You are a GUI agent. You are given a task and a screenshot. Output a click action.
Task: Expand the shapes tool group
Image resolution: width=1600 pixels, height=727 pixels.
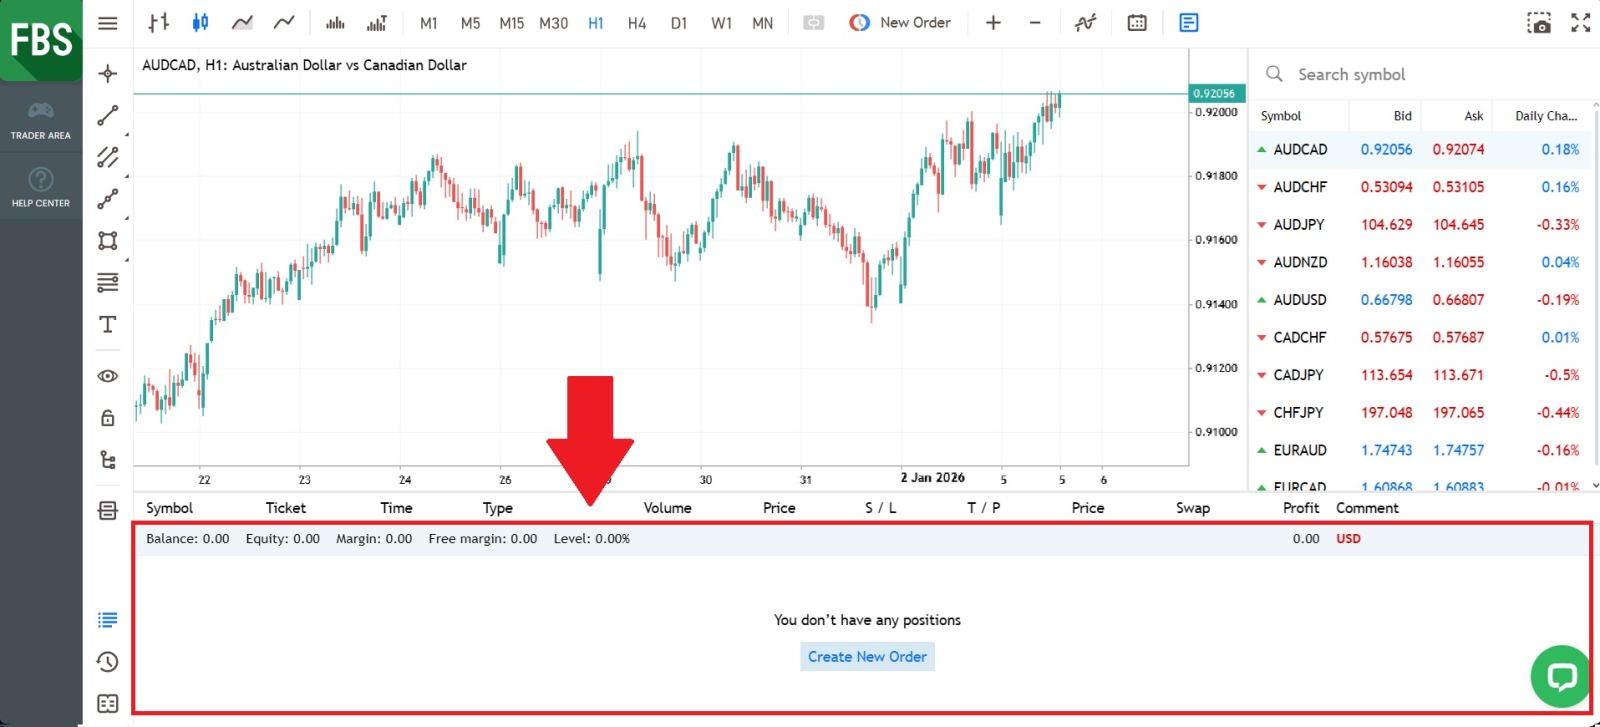(108, 240)
